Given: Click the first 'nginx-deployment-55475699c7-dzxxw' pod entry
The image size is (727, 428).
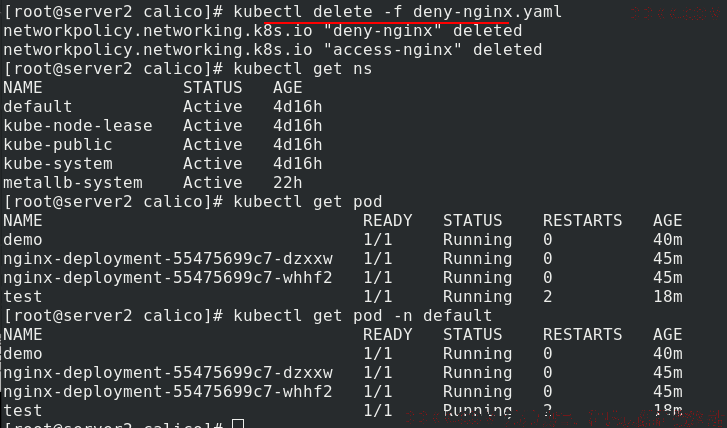Looking at the screenshot, I should pos(168,259).
